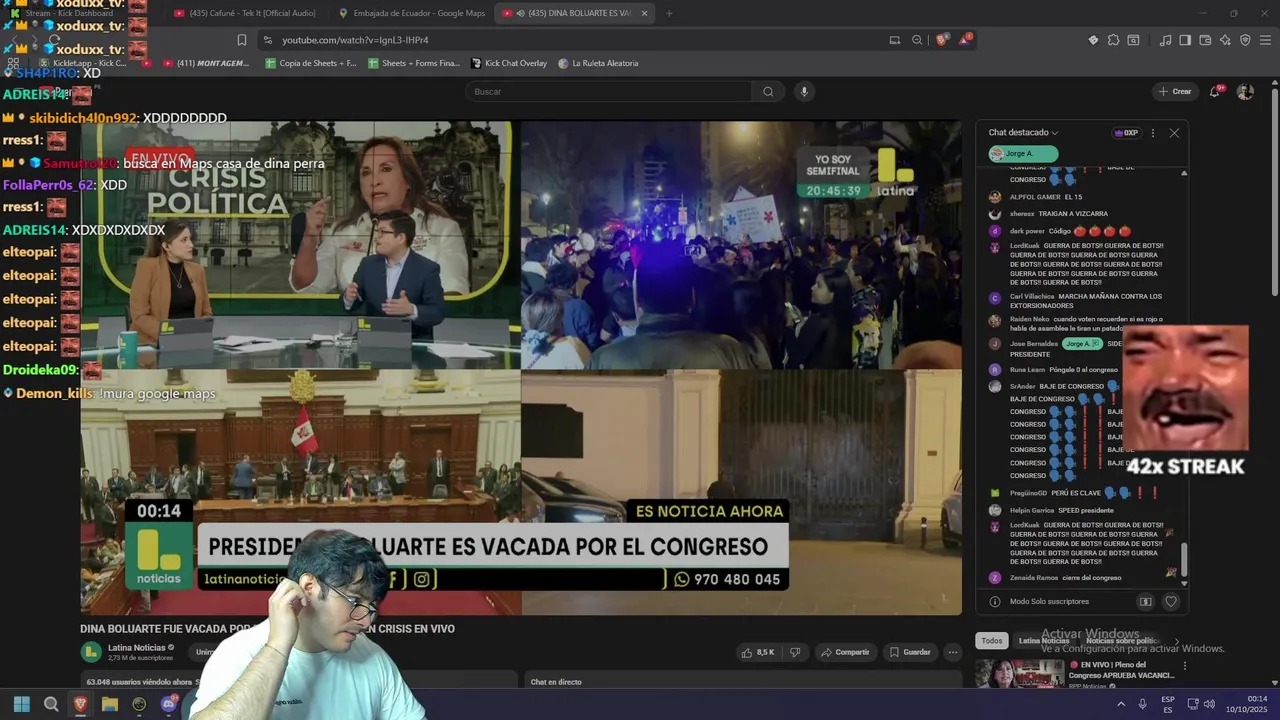1280x720 pixels.
Task: Click the 0XP points badge in chat
Action: point(1127,133)
